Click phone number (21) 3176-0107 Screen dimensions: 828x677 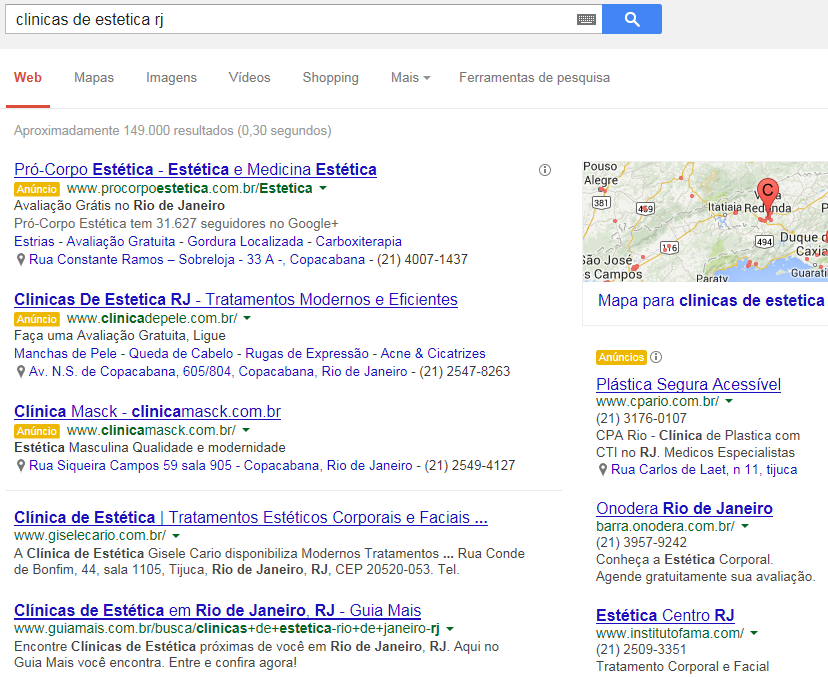tap(641, 419)
